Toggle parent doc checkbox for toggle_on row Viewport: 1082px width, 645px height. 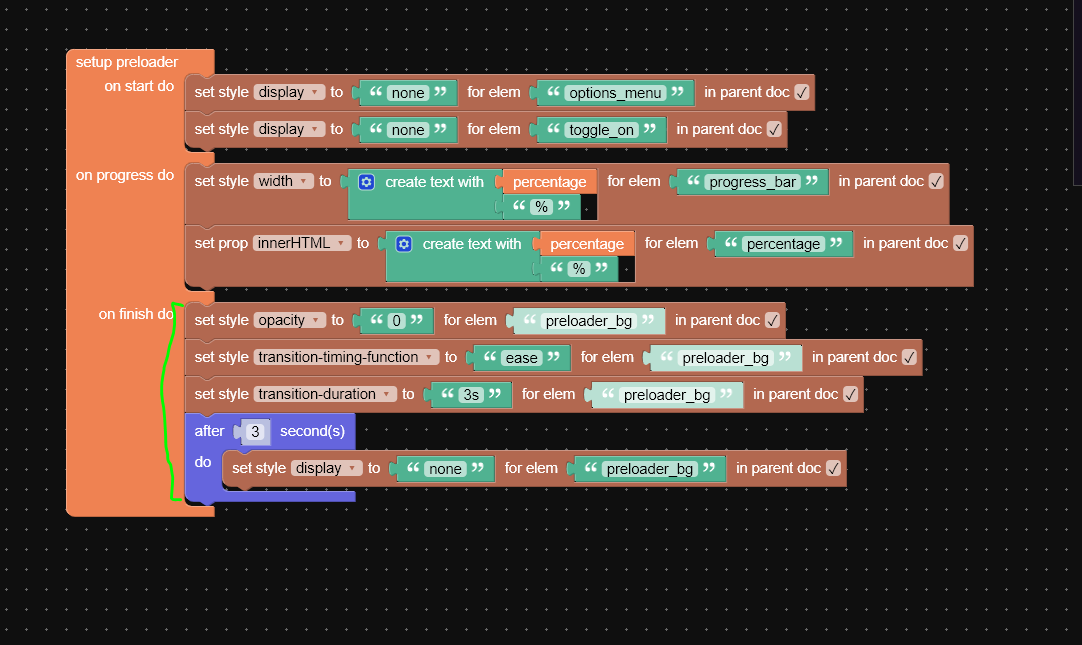tap(774, 129)
